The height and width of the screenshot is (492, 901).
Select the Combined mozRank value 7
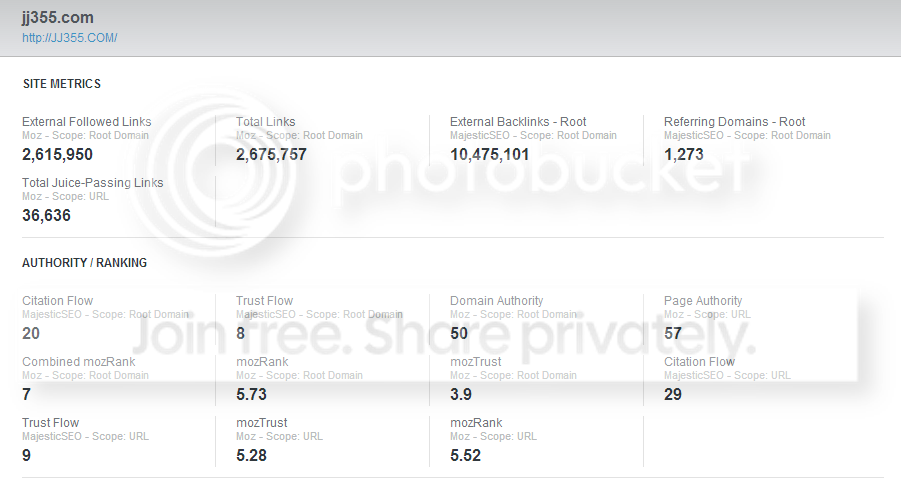pos(26,394)
